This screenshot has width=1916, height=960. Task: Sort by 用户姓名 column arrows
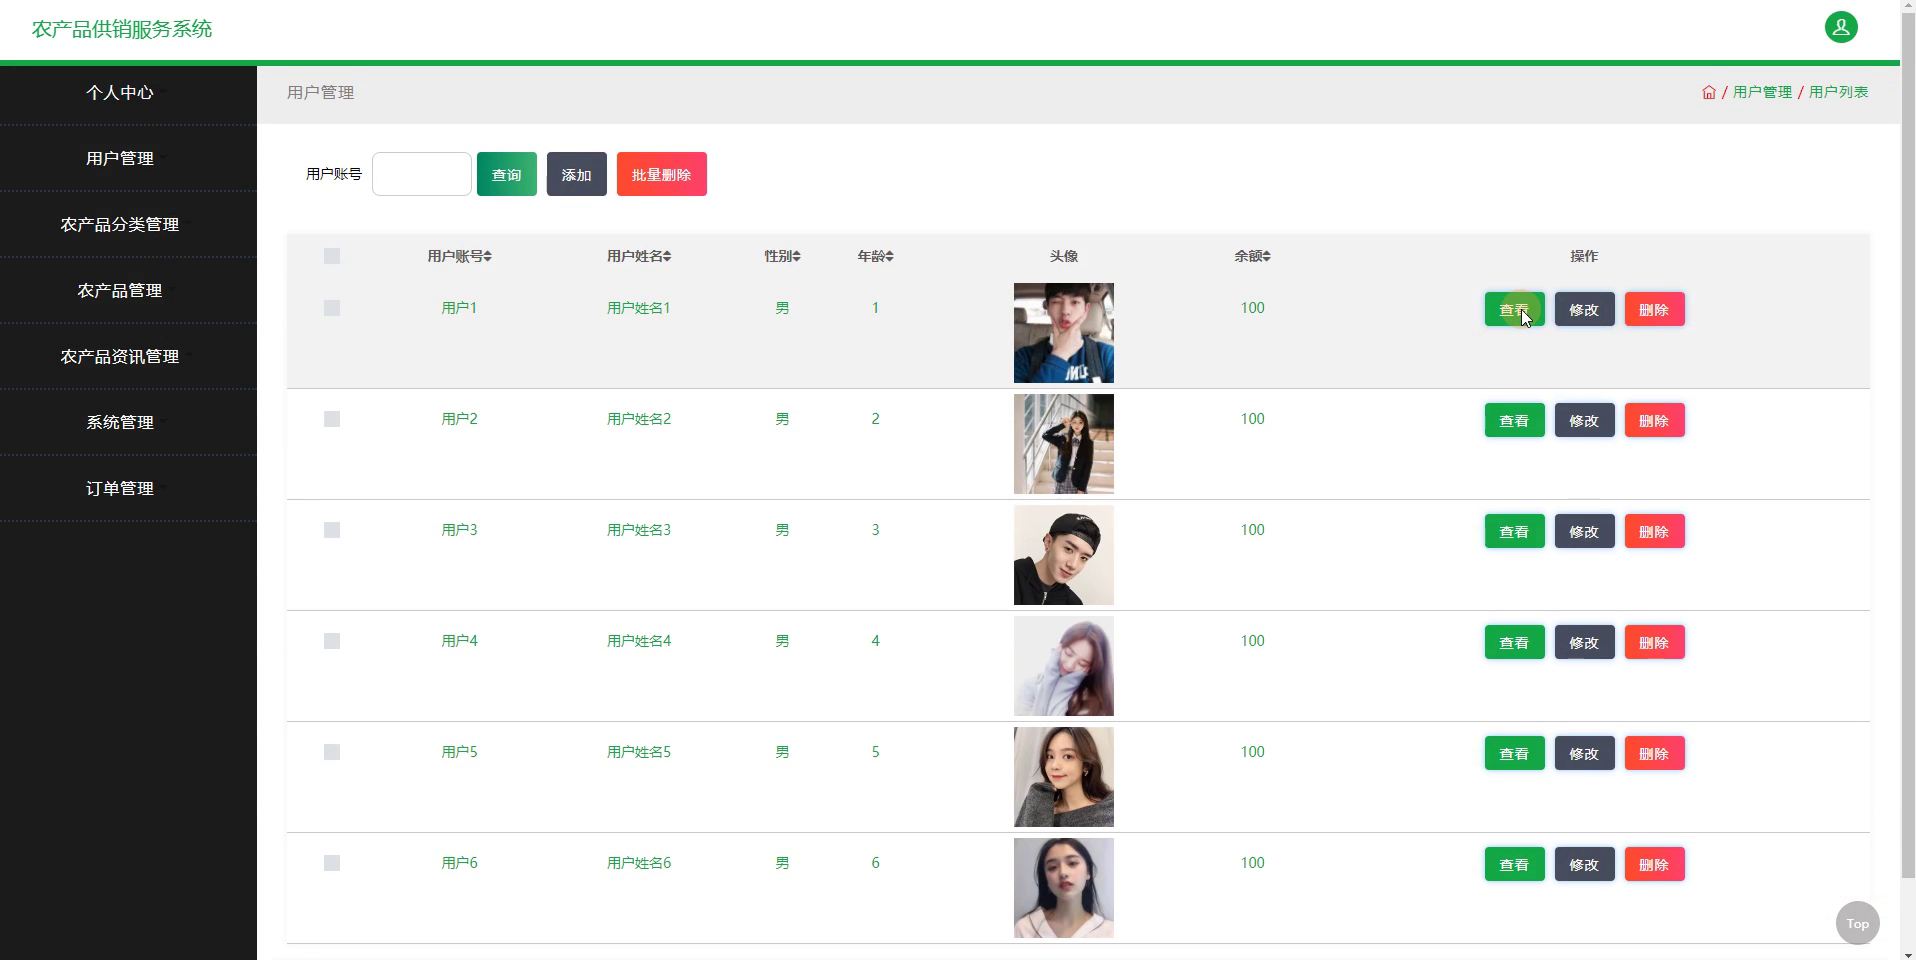click(x=667, y=257)
